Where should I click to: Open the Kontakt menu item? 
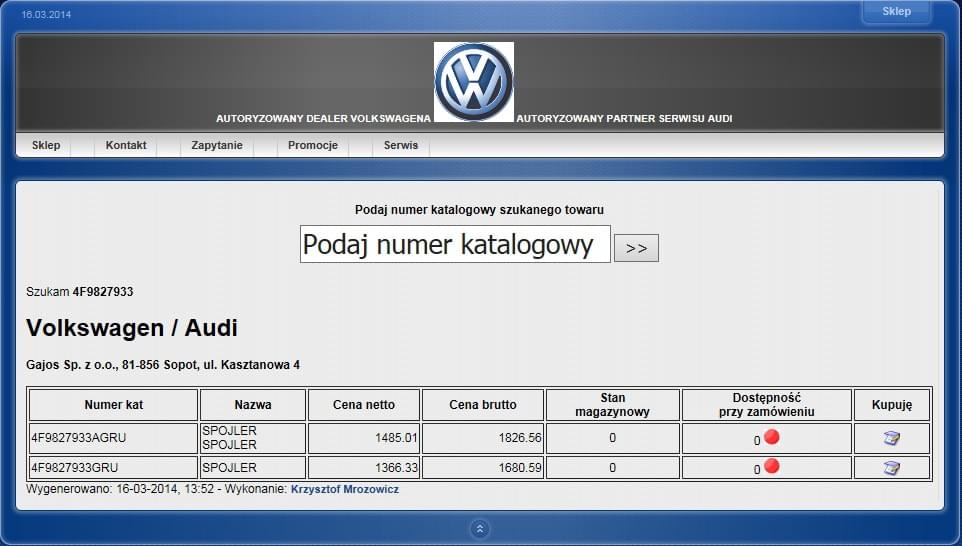coord(126,145)
